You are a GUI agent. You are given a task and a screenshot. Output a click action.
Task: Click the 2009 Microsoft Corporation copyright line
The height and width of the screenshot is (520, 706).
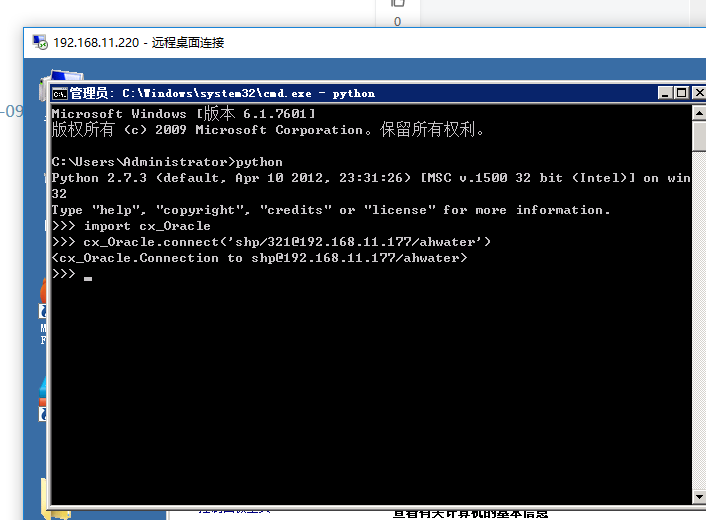coord(268,130)
